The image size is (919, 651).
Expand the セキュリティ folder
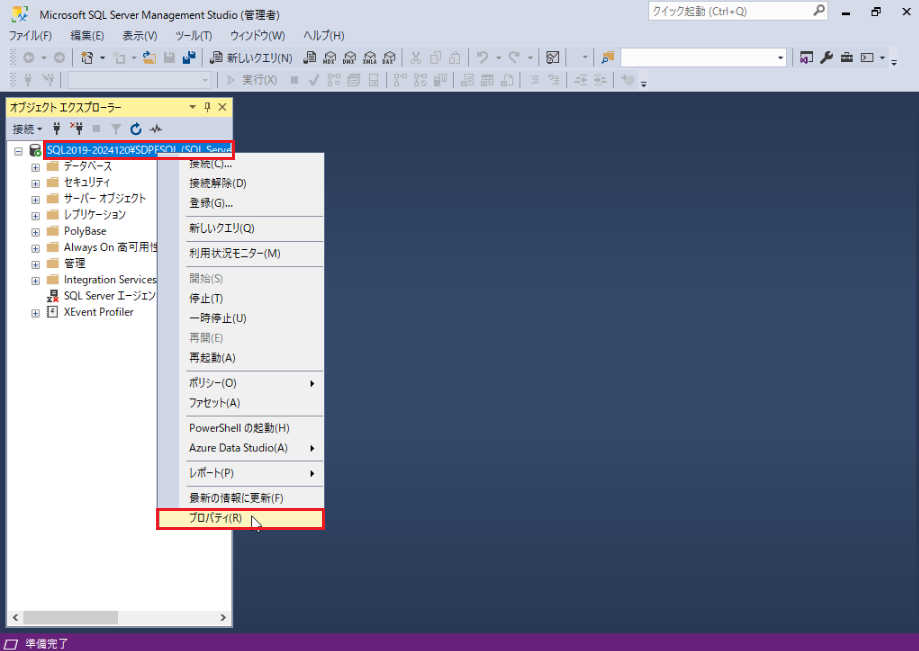point(35,183)
